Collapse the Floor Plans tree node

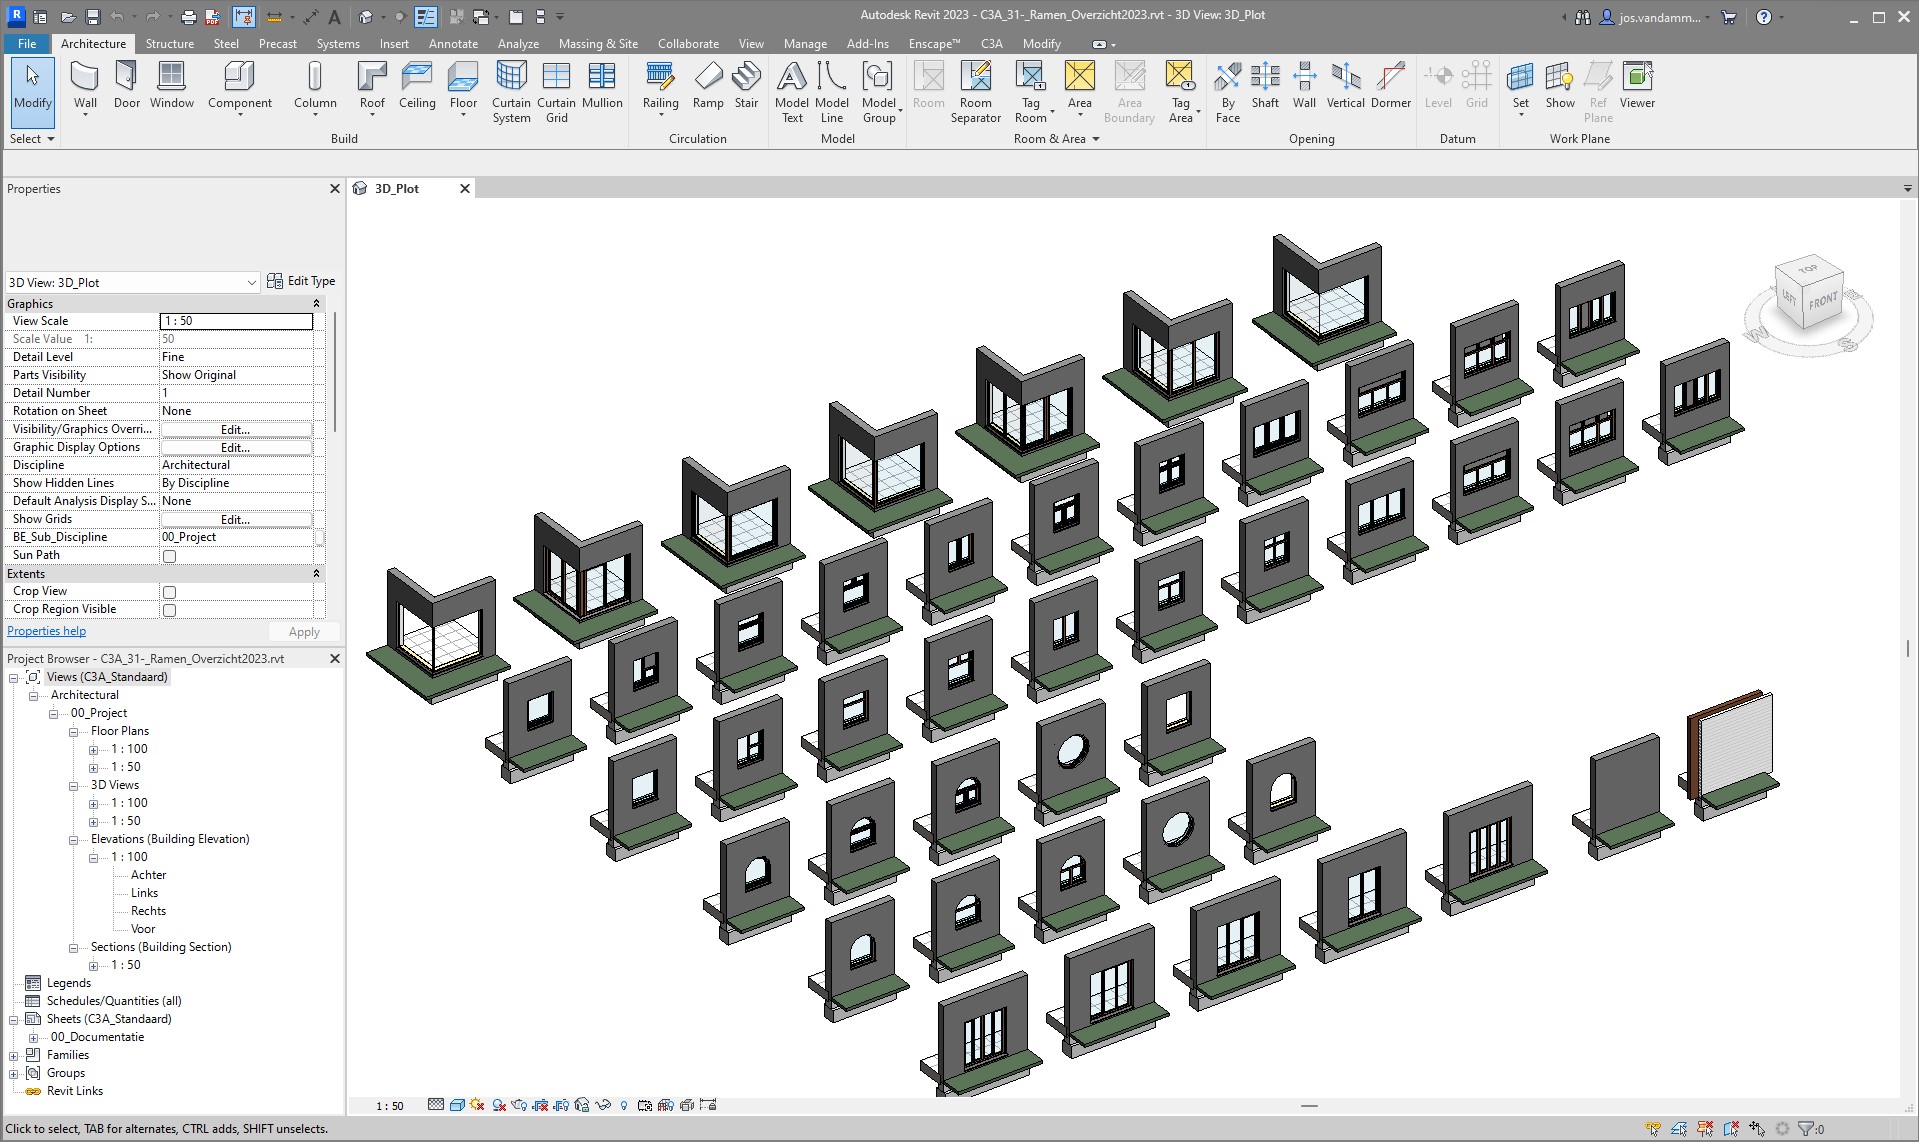click(74, 732)
